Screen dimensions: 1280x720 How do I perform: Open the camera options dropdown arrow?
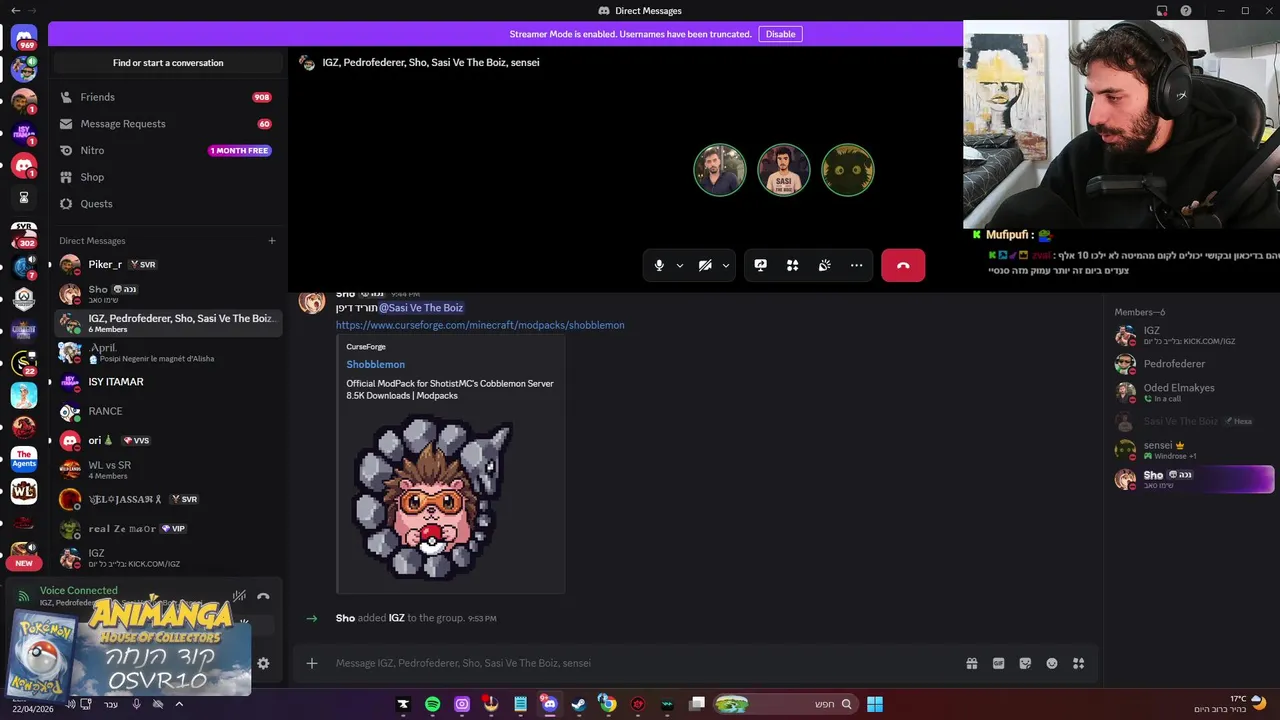(x=726, y=265)
